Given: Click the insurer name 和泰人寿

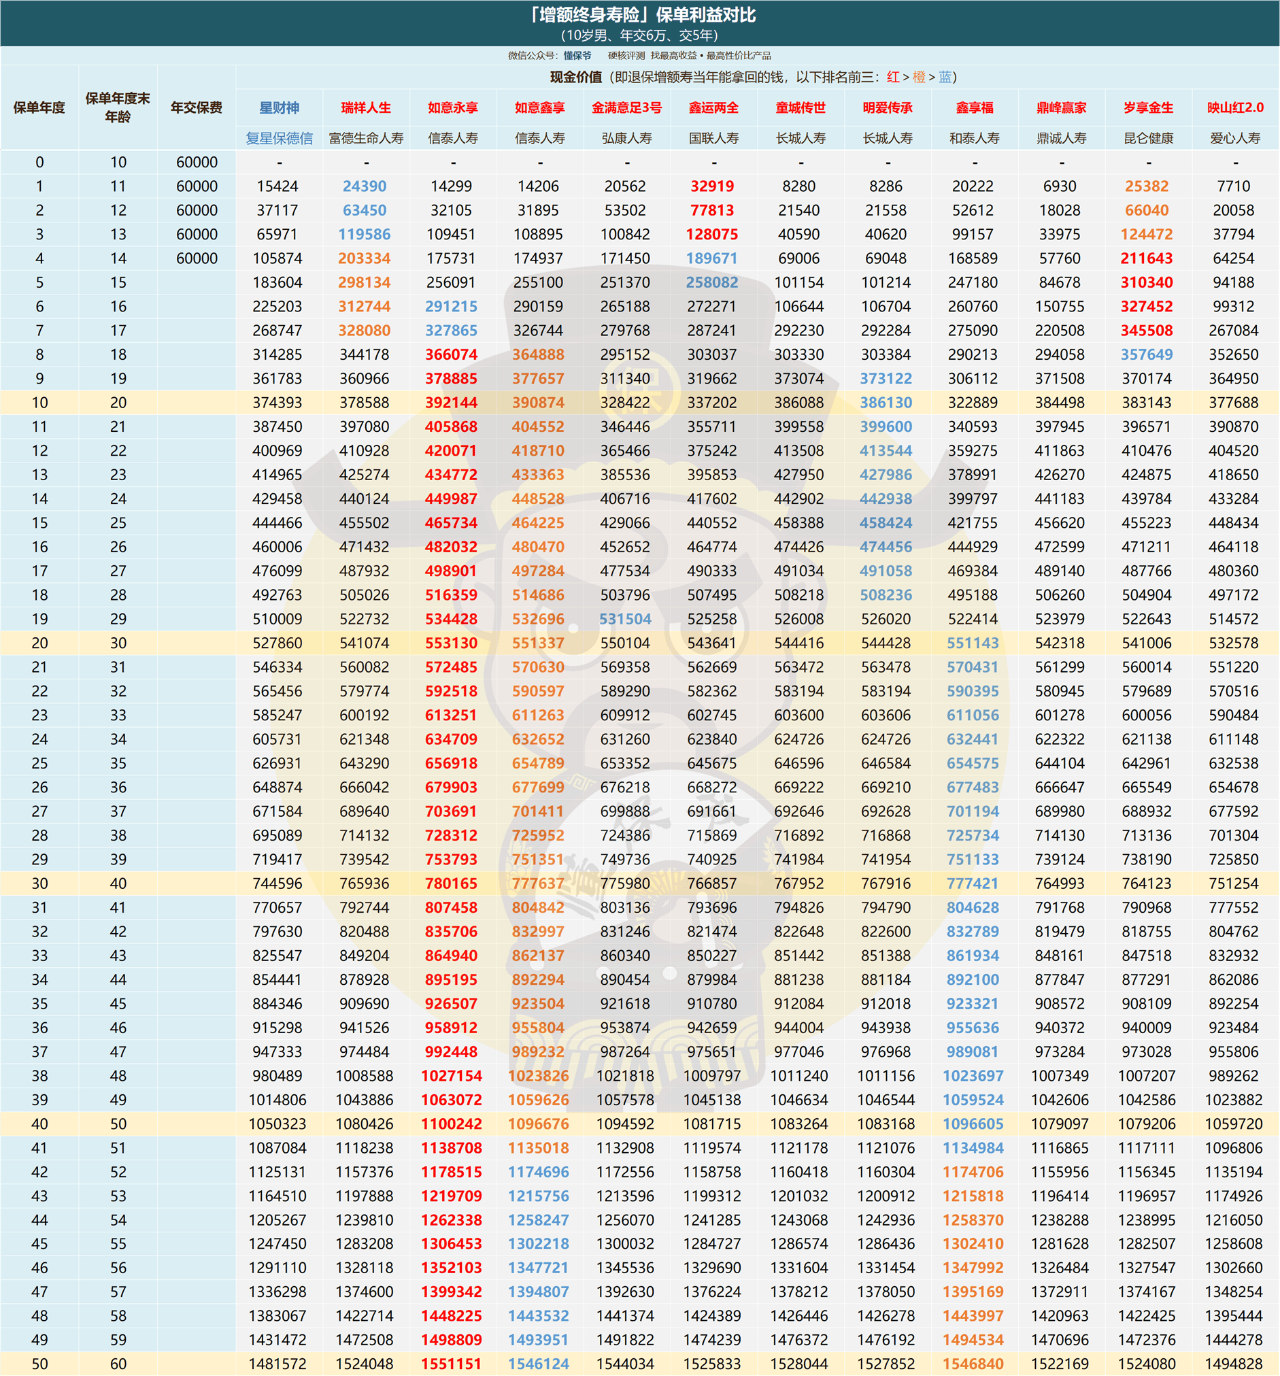Looking at the screenshot, I should pos(975,138).
